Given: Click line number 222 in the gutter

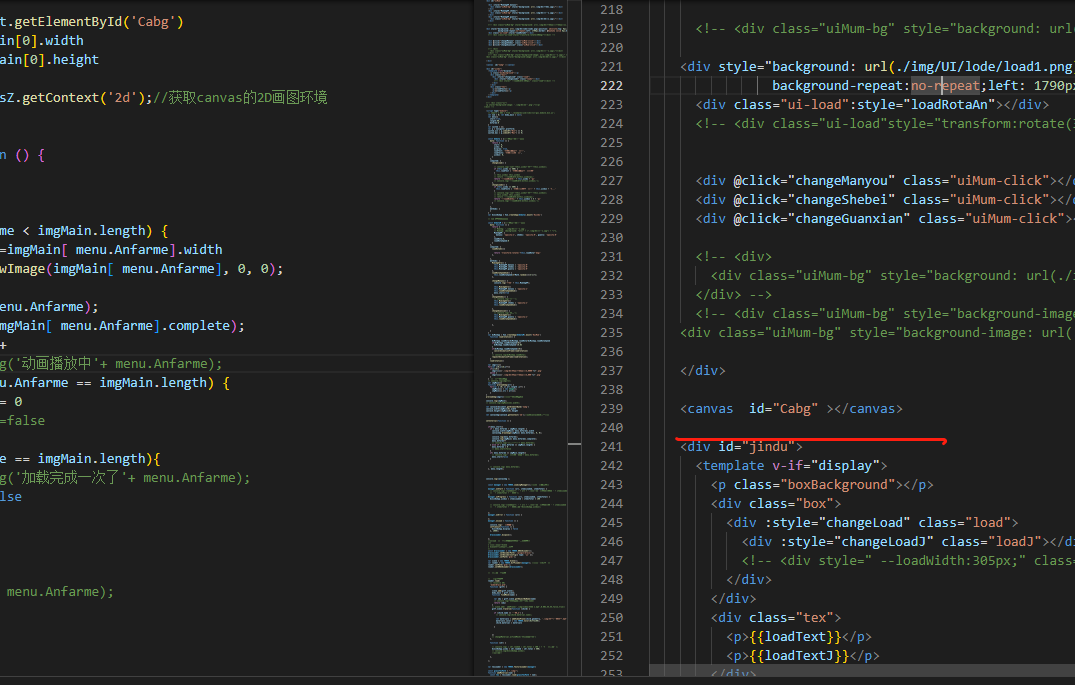Looking at the screenshot, I should (612, 86).
